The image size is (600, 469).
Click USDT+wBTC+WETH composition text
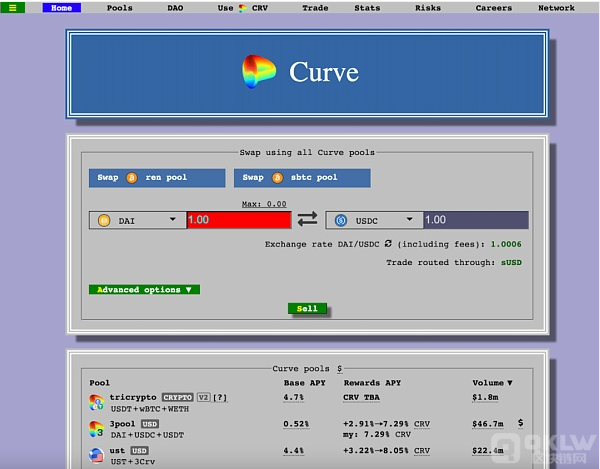150,409
